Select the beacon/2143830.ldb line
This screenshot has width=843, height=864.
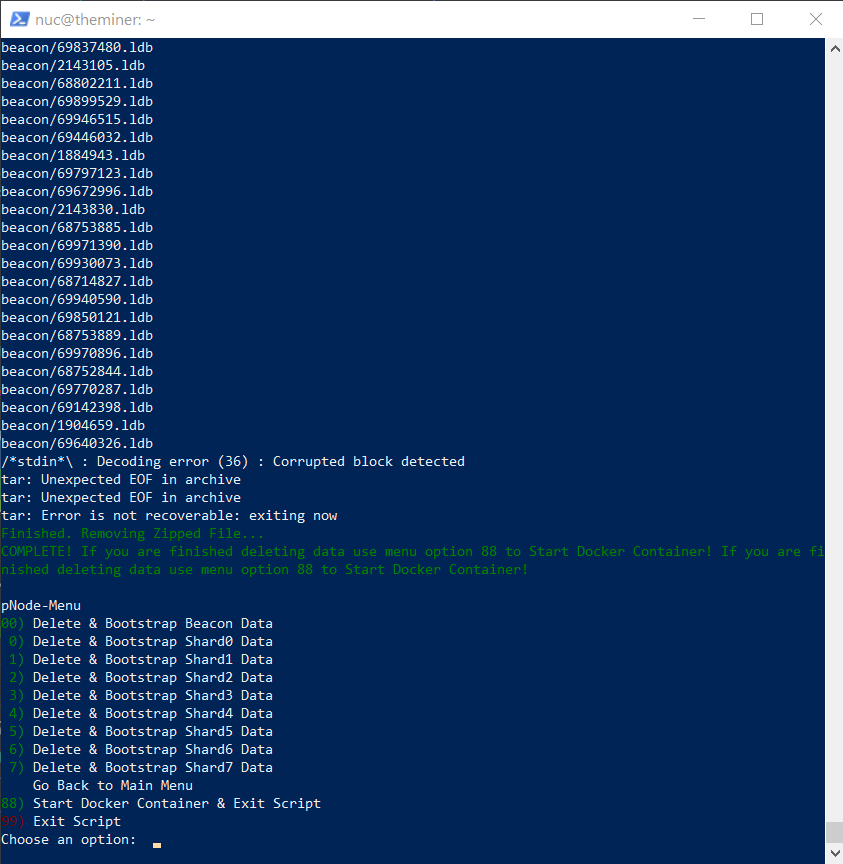(73, 210)
